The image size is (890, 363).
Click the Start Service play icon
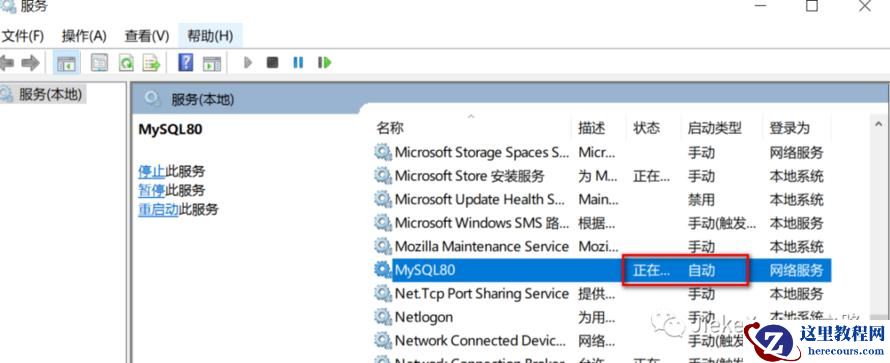247,62
